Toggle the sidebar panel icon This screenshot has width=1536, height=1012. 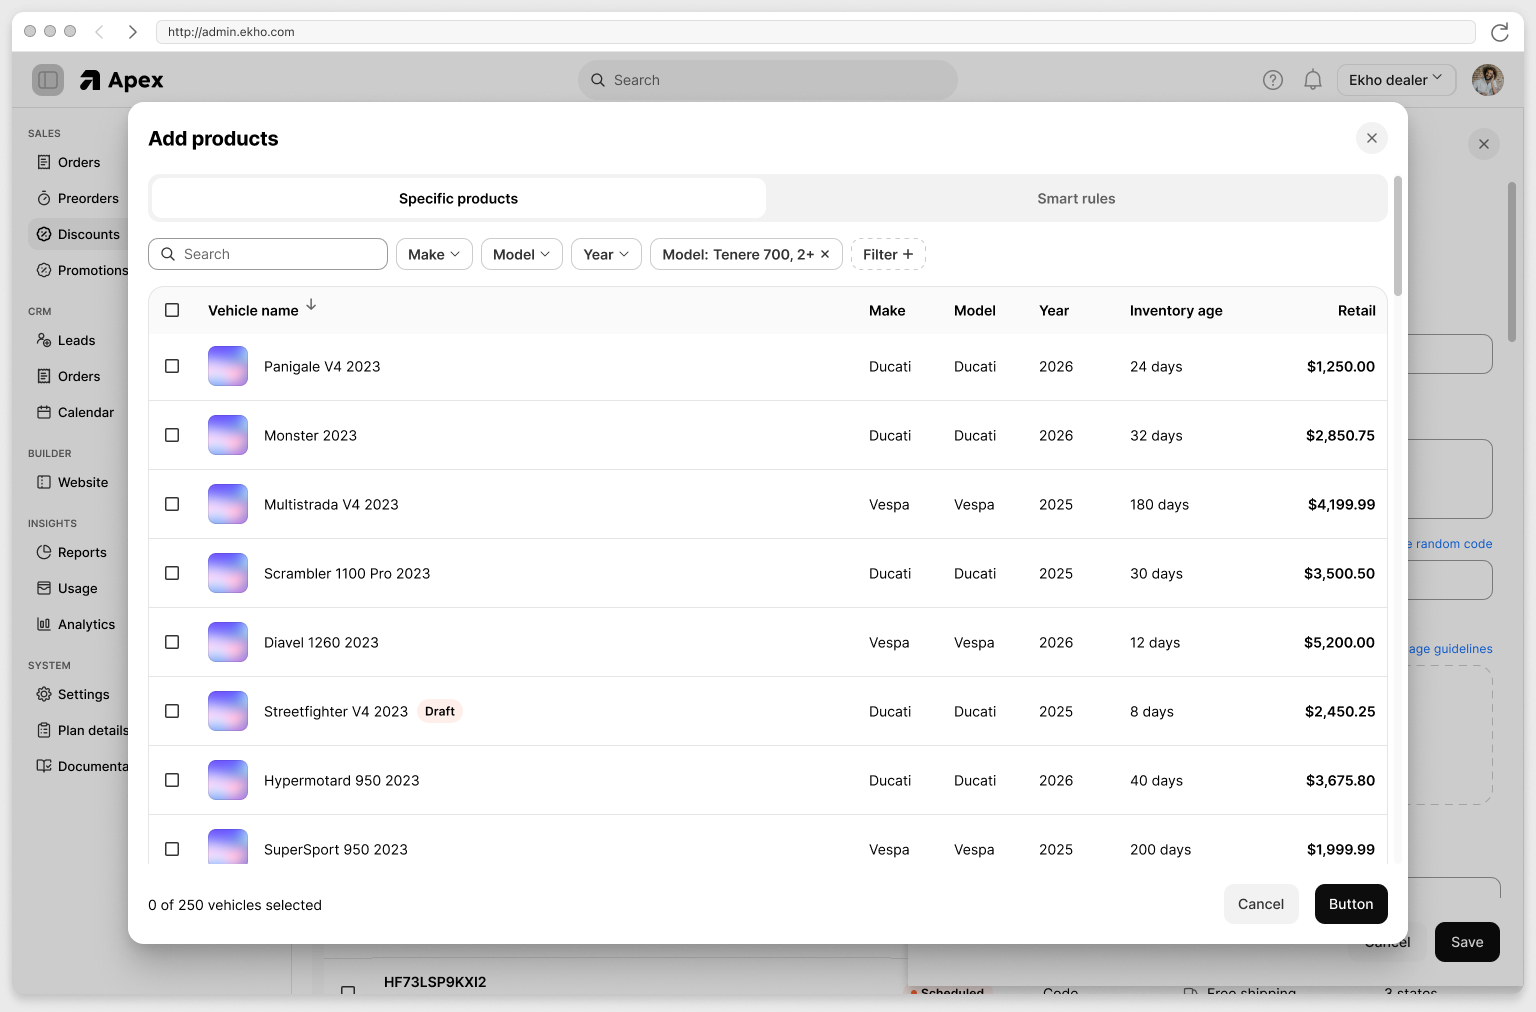click(48, 80)
